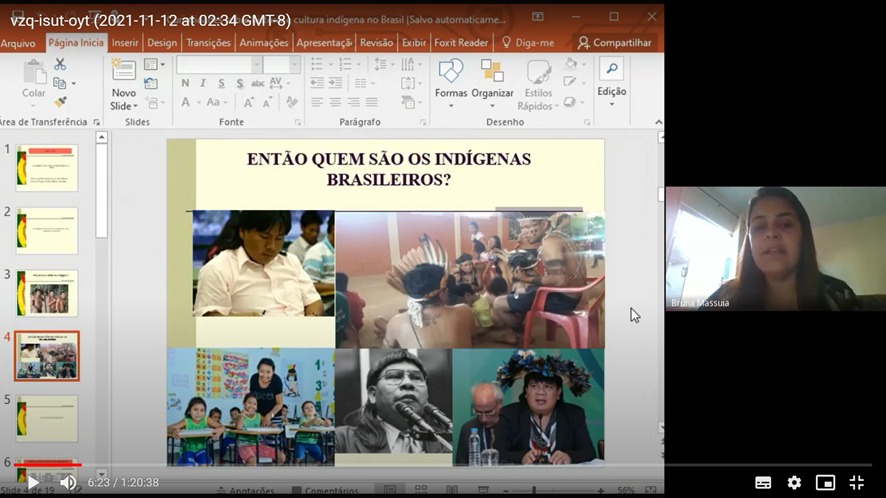The width and height of the screenshot is (886, 498).
Task: Open the font name combo box
Action: [219, 64]
